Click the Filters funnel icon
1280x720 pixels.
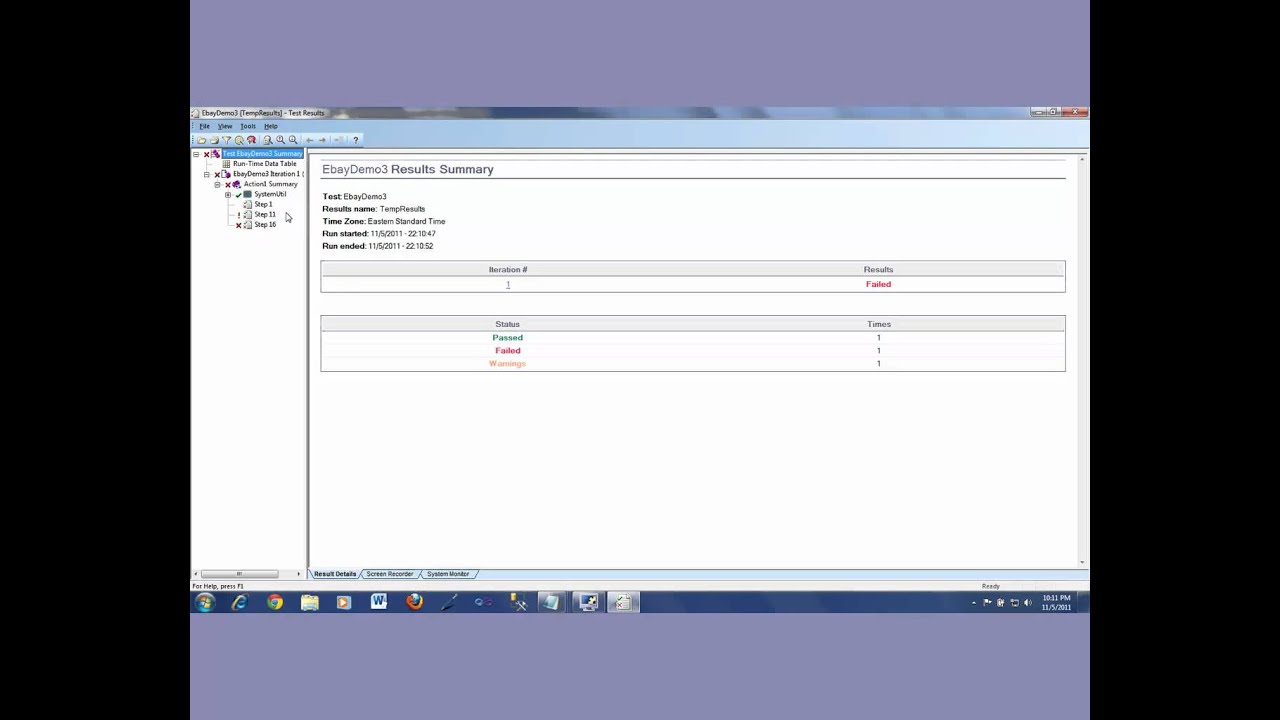coord(226,140)
